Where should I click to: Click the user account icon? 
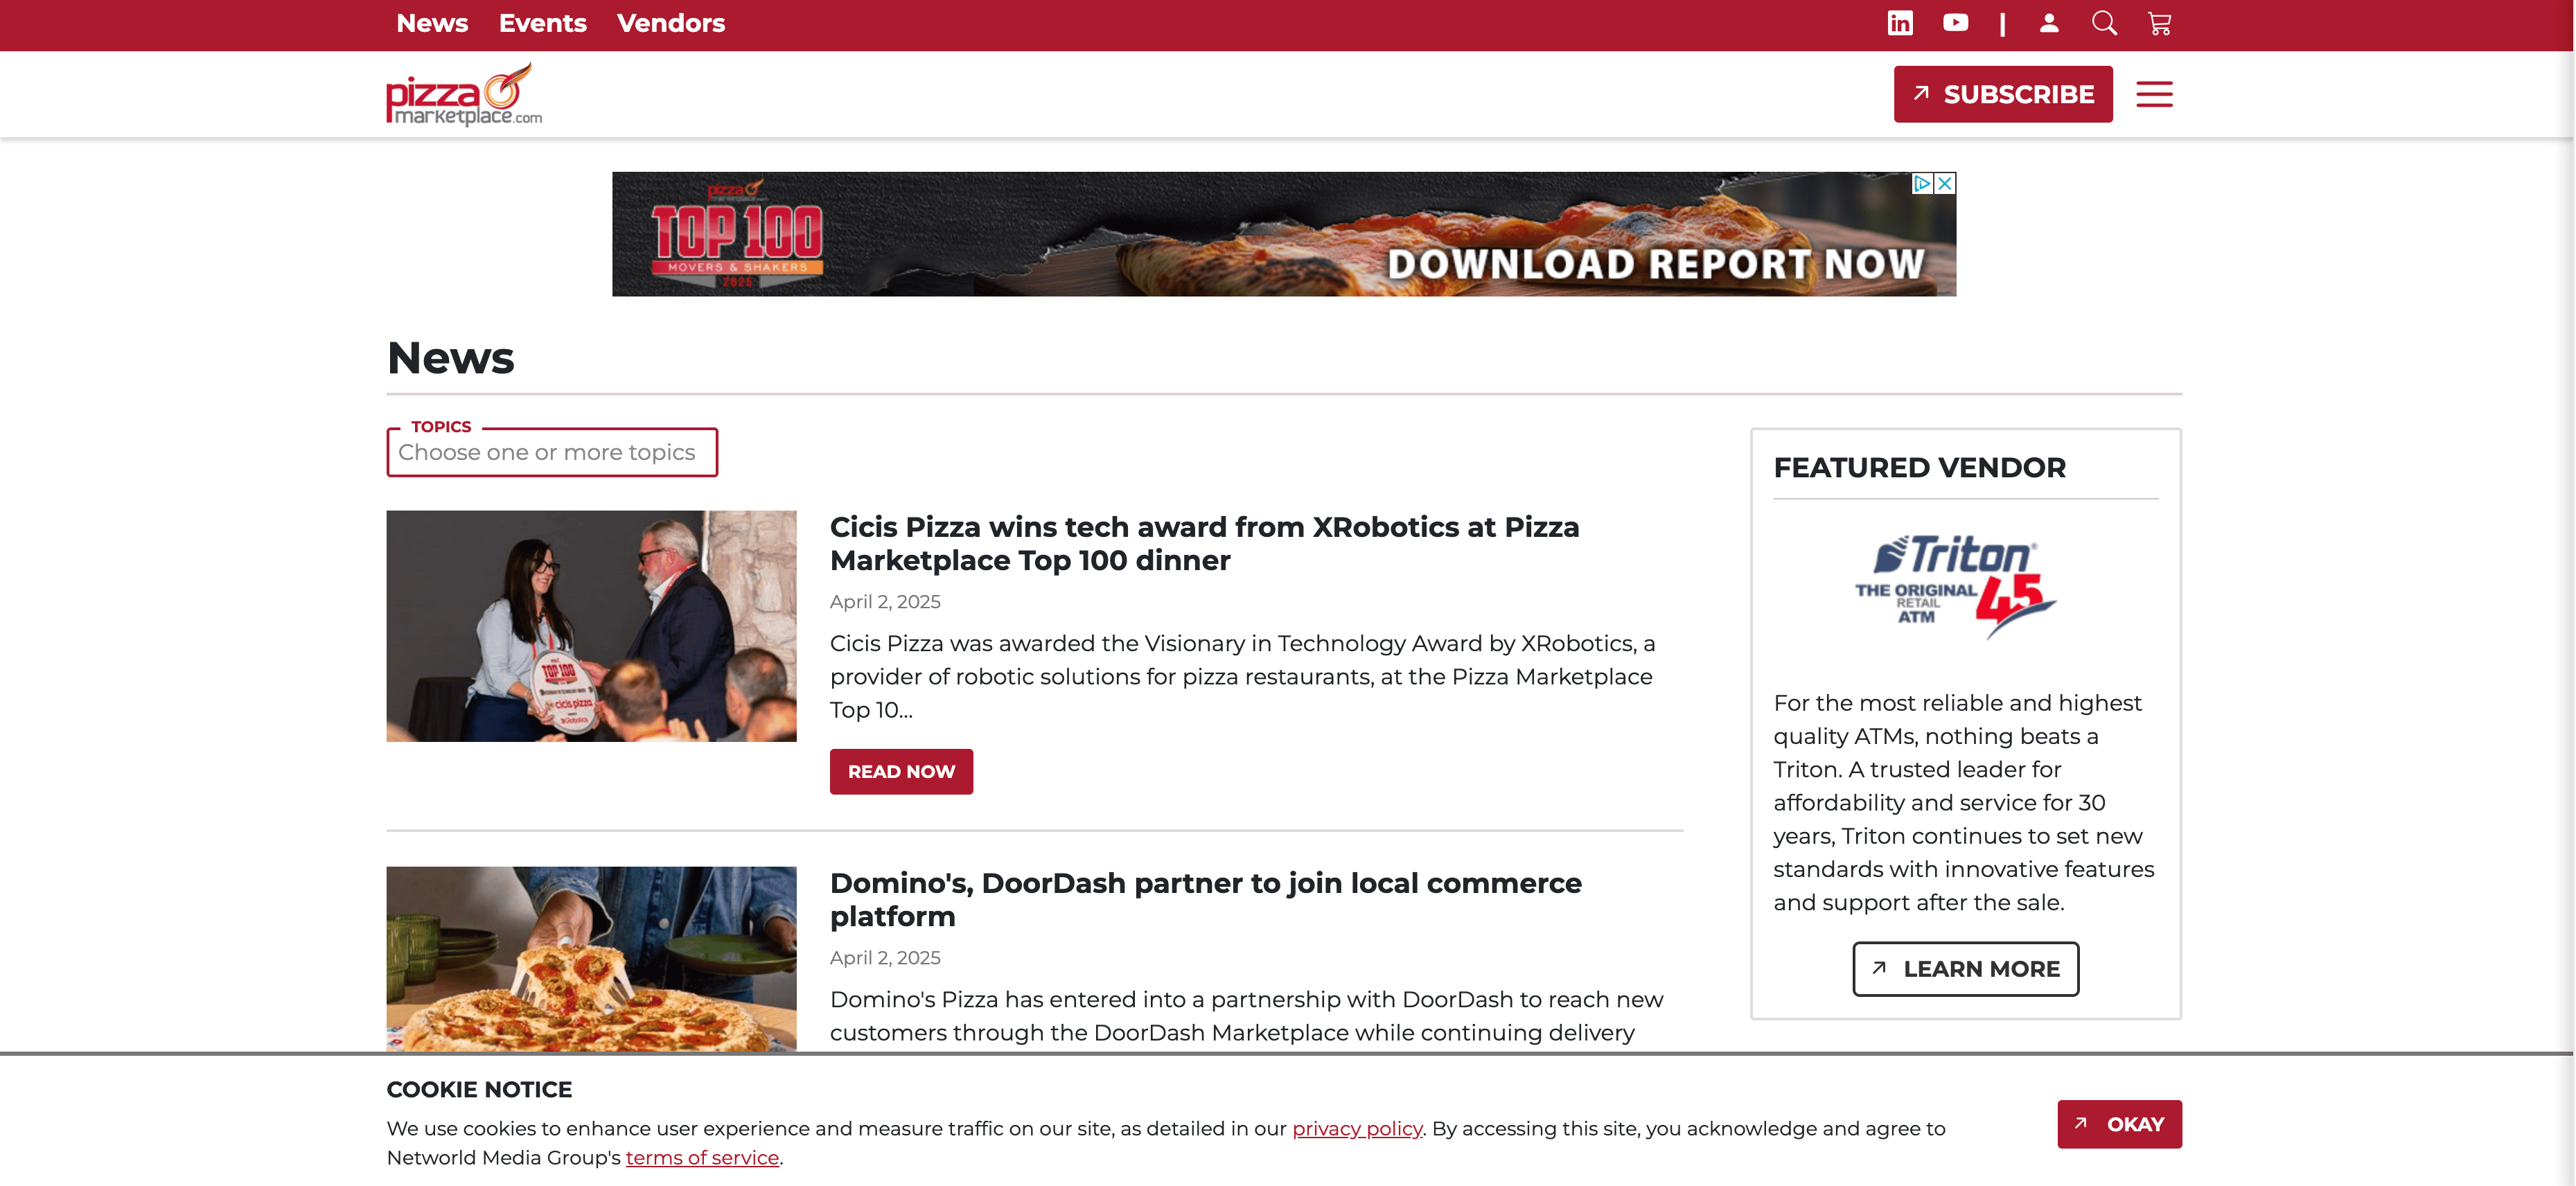click(2049, 23)
